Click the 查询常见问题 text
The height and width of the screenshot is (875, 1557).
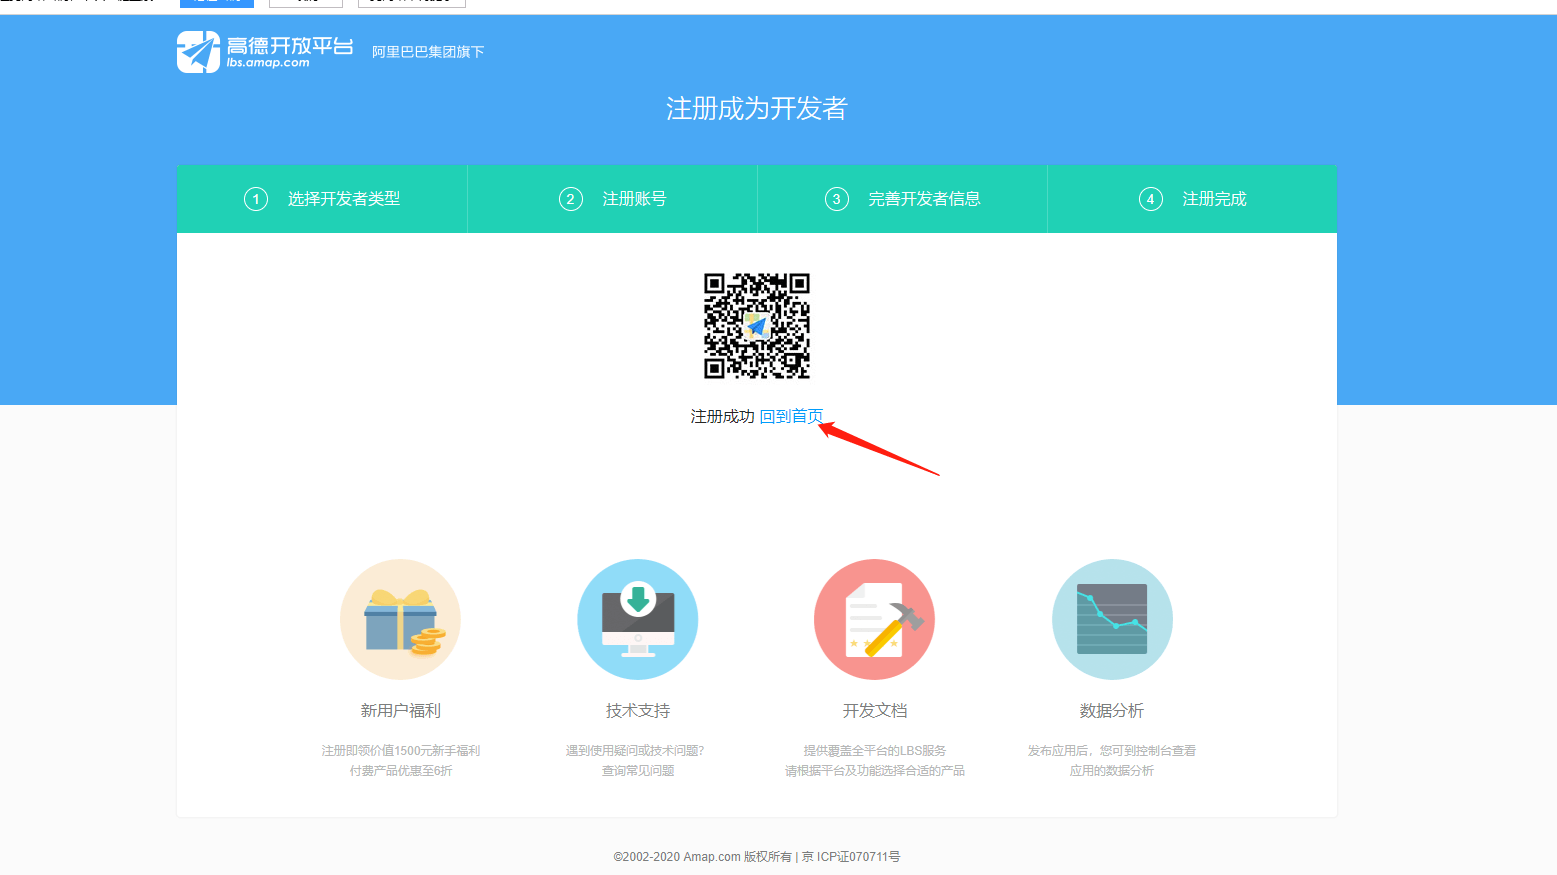[638, 770]
